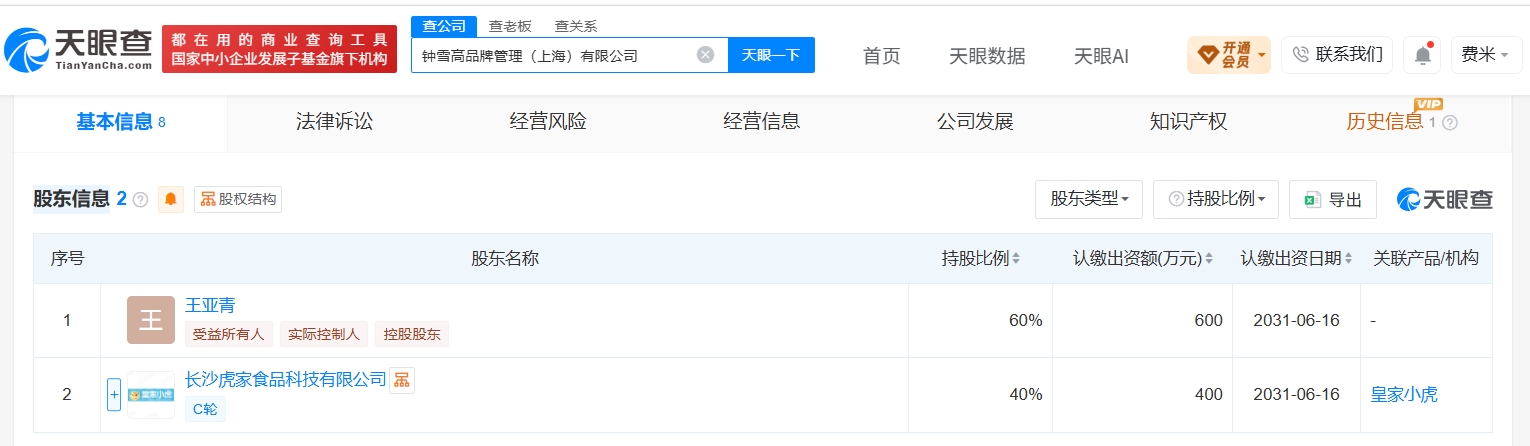
Task: Open the 基本信息 tab
Action: (121, 122)
